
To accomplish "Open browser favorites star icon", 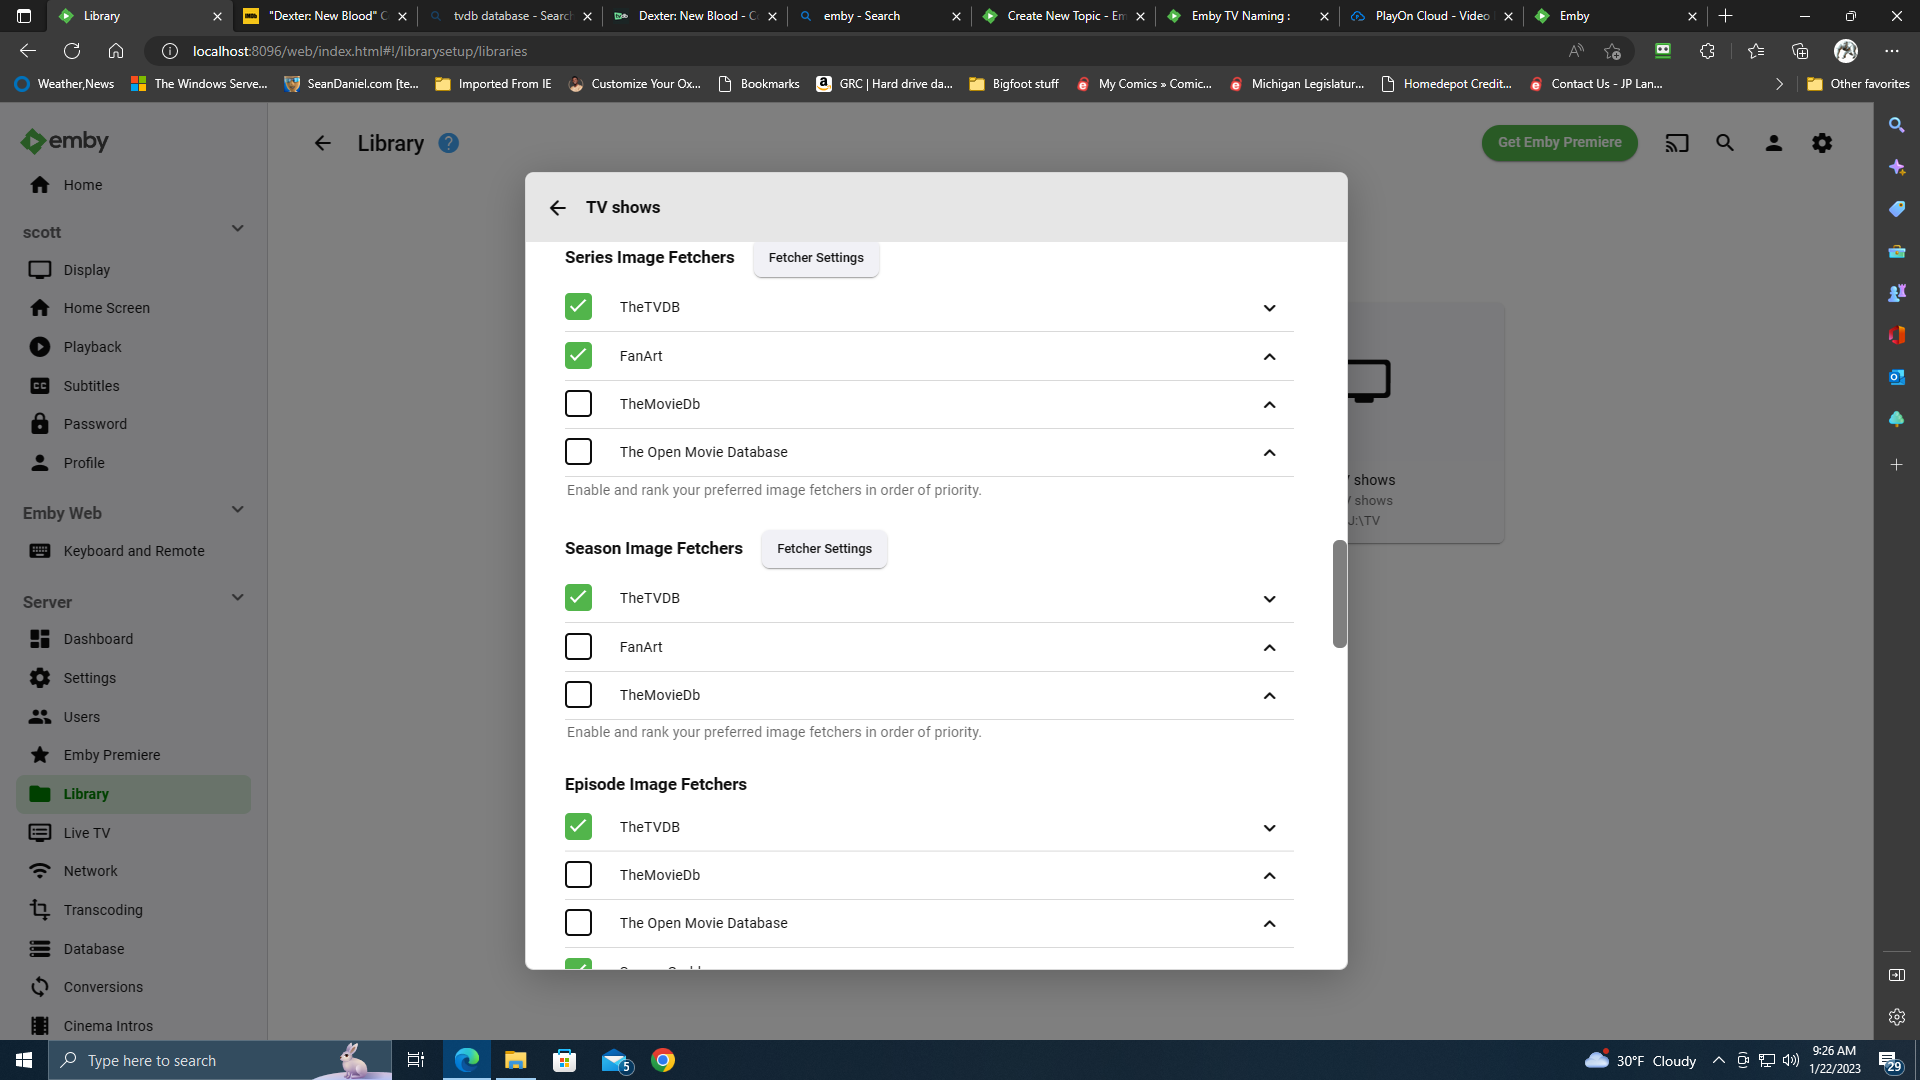I will 1755,51.
